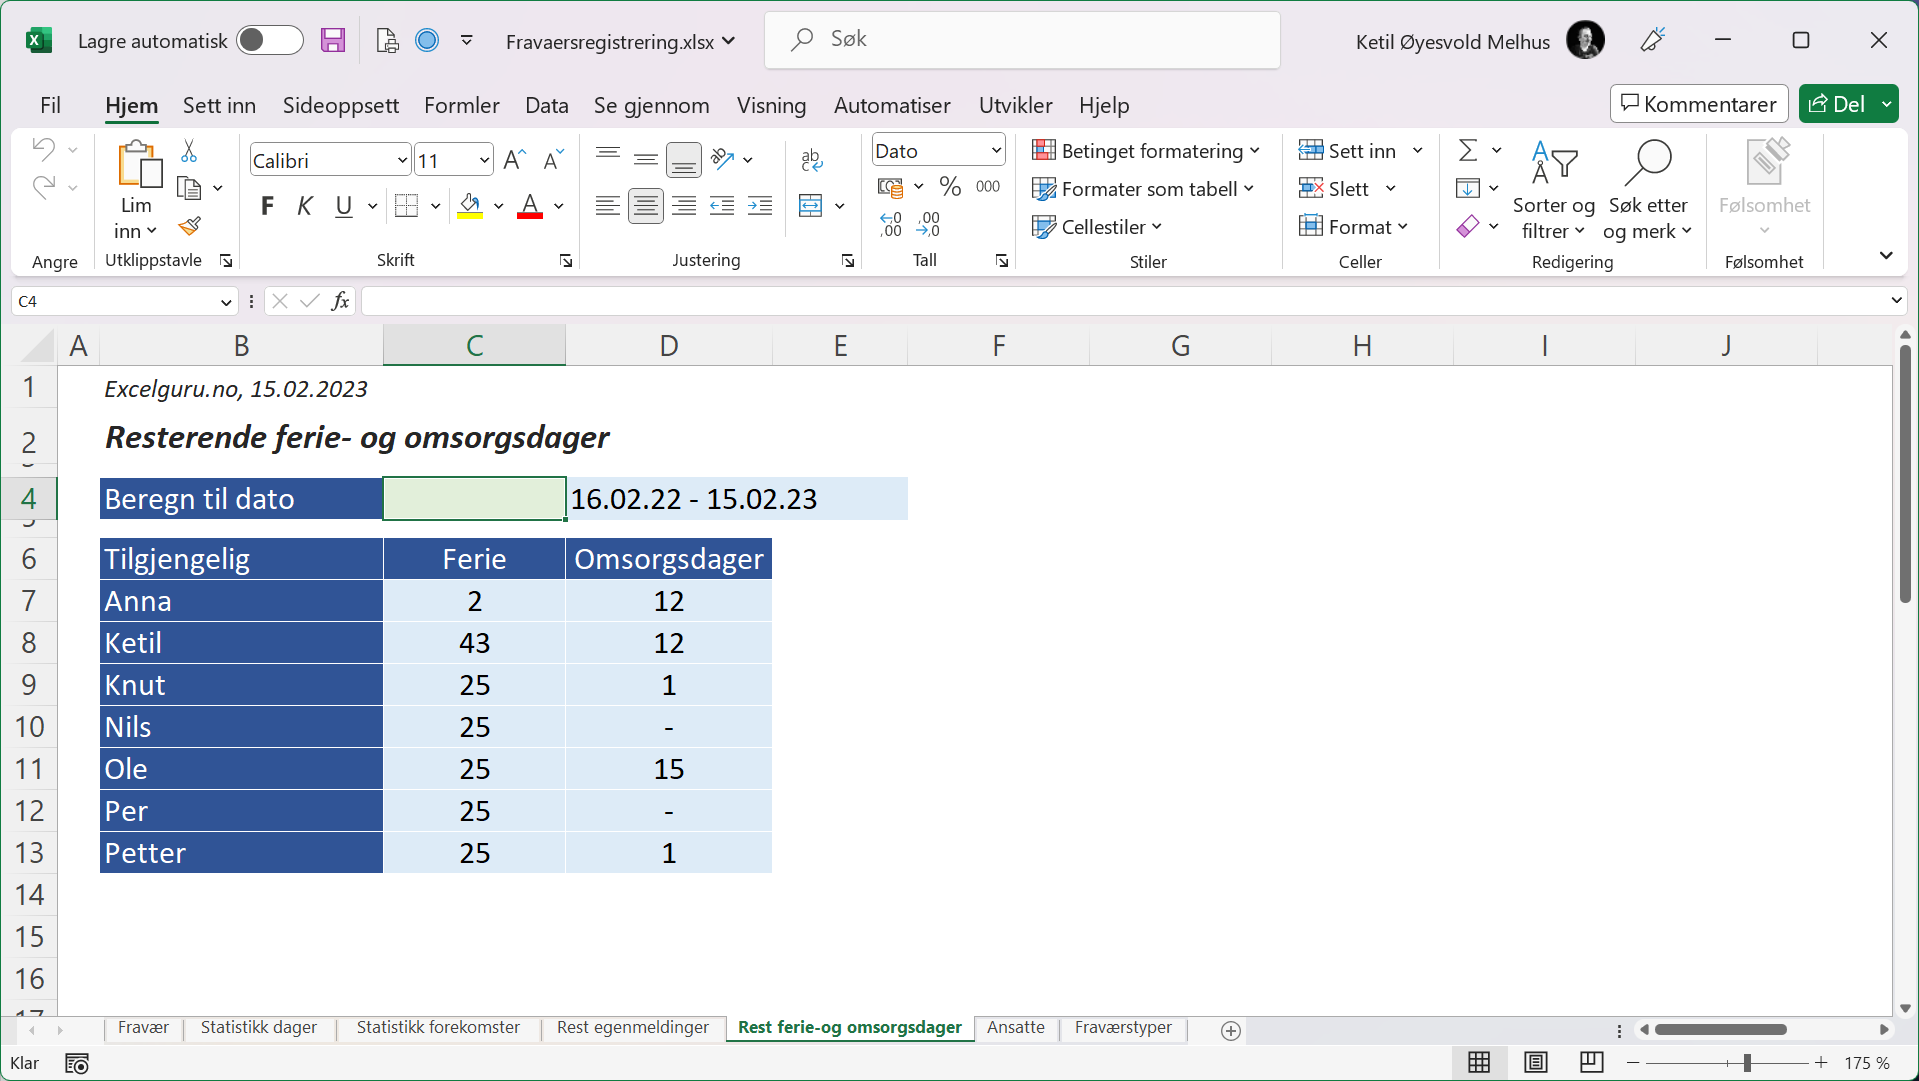Screen dimensions: 1919x1081
Task: Open the Formler ribbon tab
Action: (461, 105)
